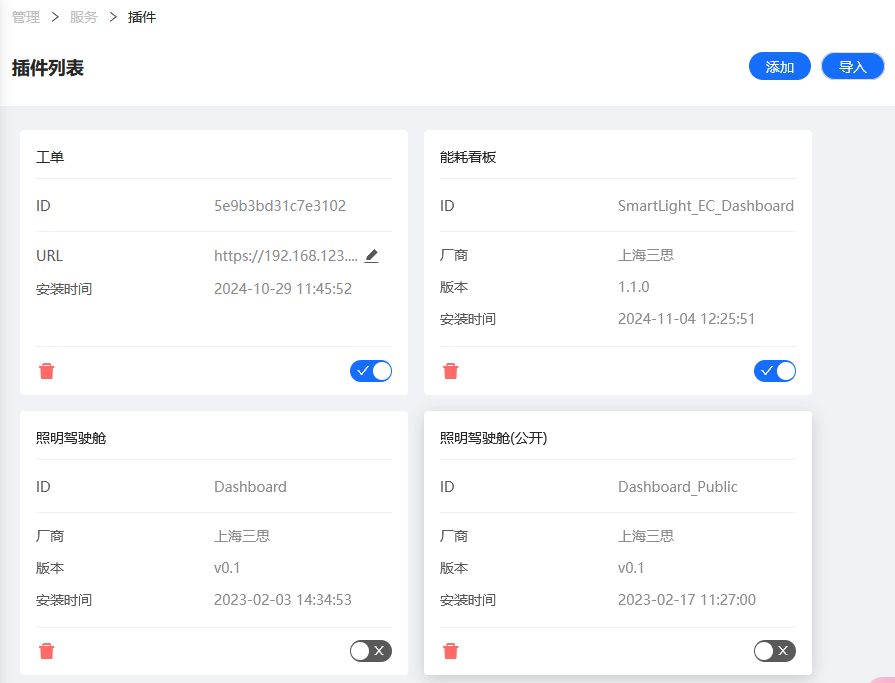Click the 插件列表 page heading

(48, 68)
